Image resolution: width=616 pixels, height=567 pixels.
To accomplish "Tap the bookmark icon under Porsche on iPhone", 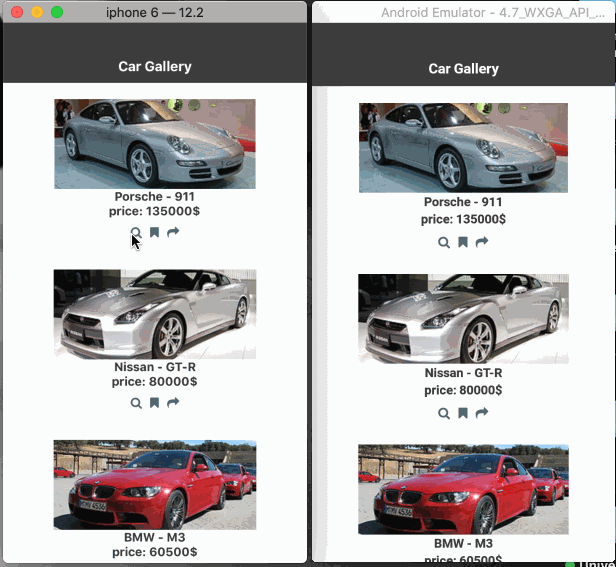I will coord(154,232).
